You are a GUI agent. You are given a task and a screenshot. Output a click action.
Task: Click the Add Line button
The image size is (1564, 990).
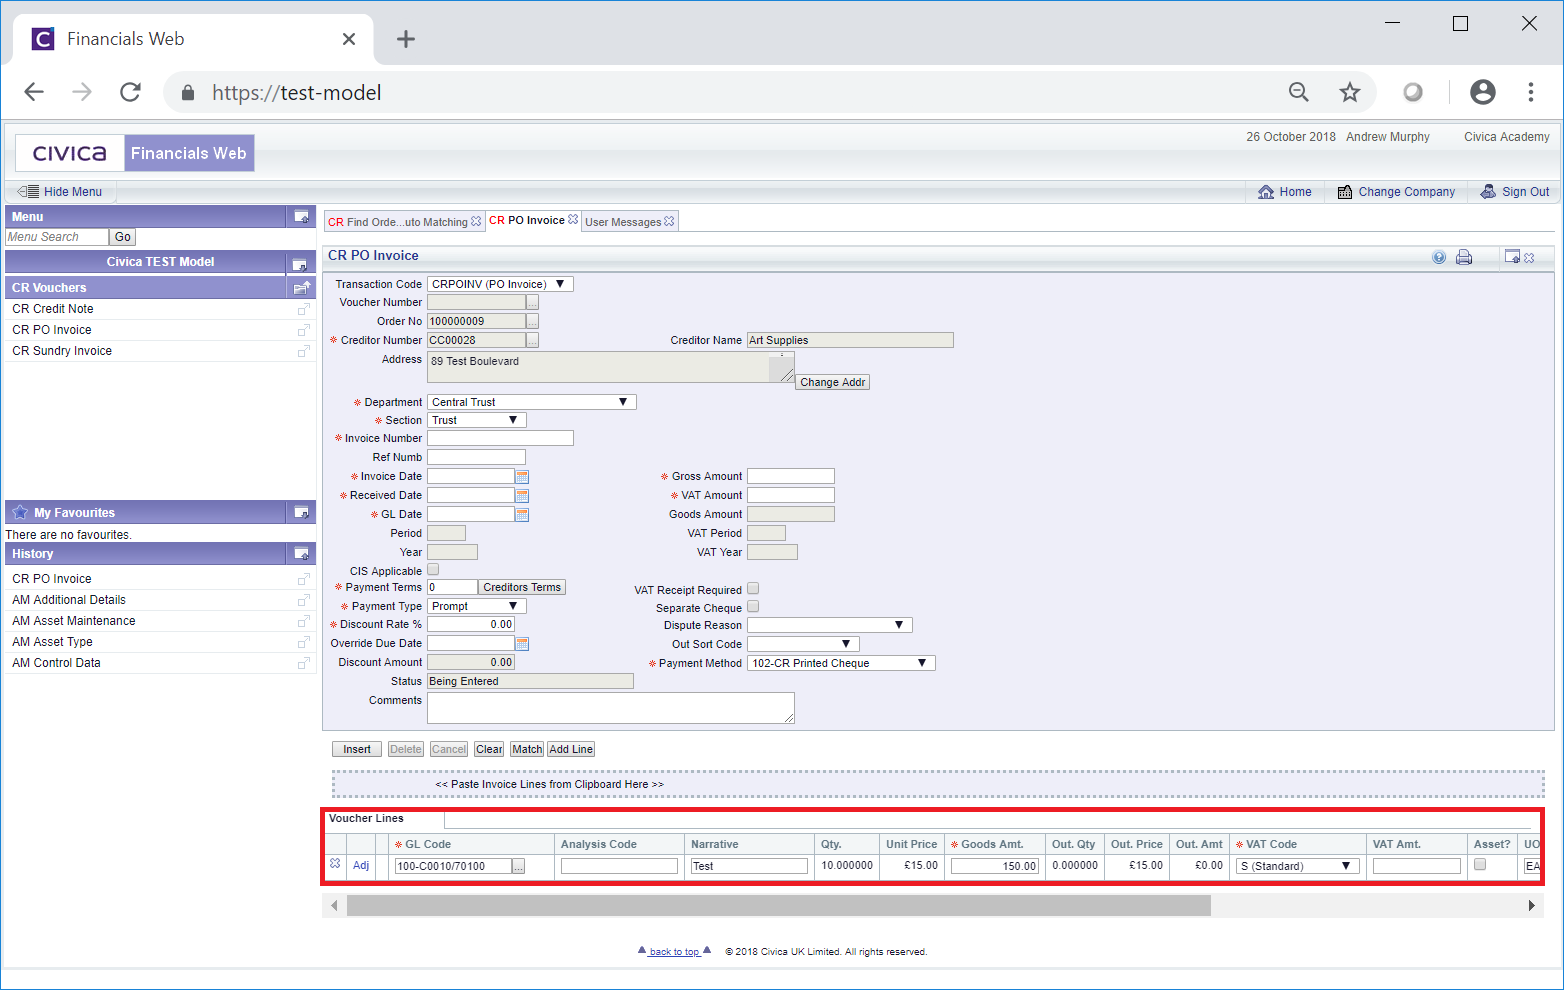[571, 749]
